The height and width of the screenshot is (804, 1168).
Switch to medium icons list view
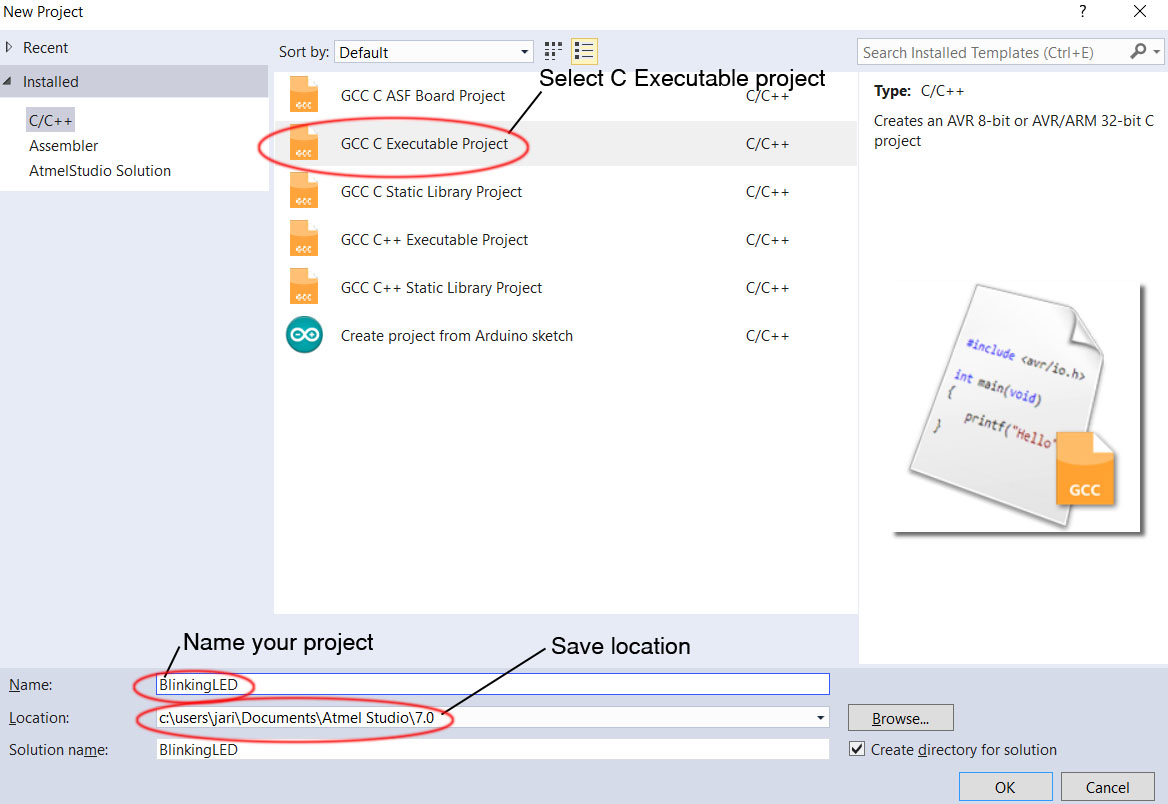point(584,51)
